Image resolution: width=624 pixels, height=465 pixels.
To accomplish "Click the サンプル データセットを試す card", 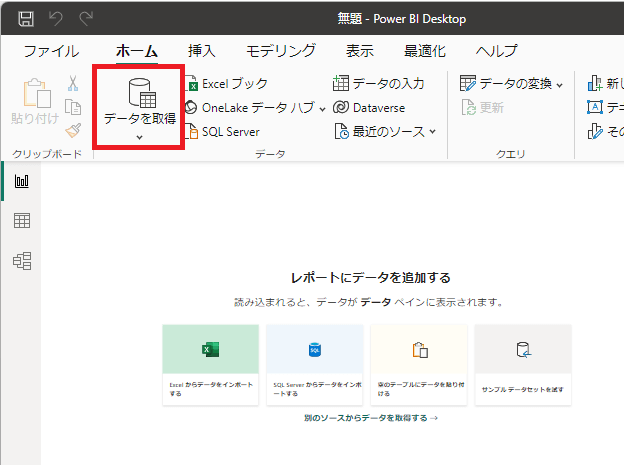I will pyautogui.click(x=523, y=365).
